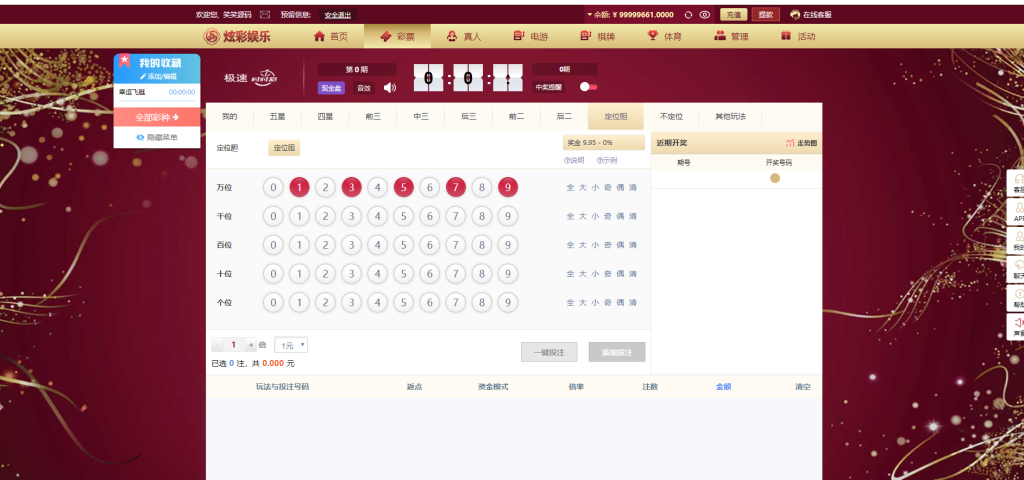Image resolution: width=1024 pixels, height=480 pixels.
Task: Click the 充值 recharge button
Action: point(733,15)
